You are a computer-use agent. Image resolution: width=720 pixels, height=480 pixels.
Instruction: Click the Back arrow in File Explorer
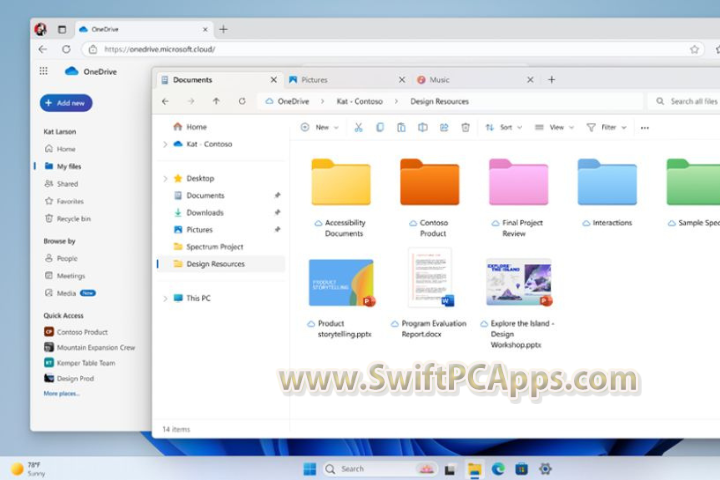[x=166, y=102]
